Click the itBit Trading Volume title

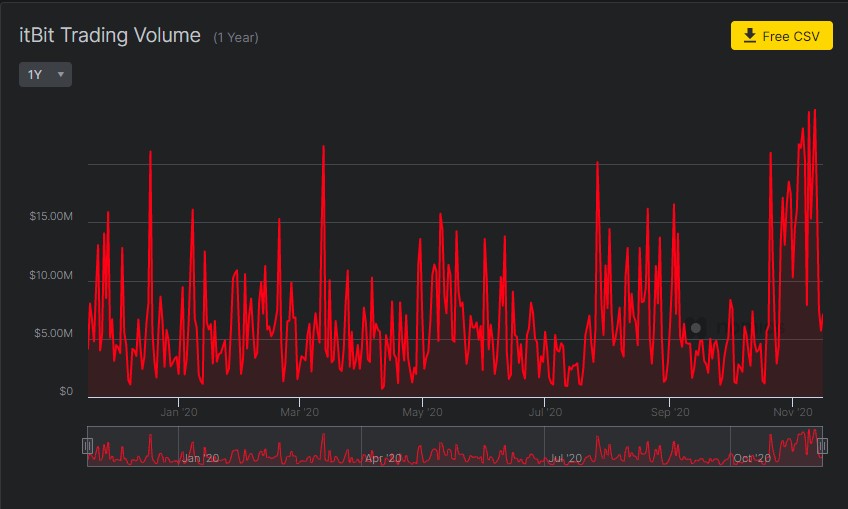[110, 35]
